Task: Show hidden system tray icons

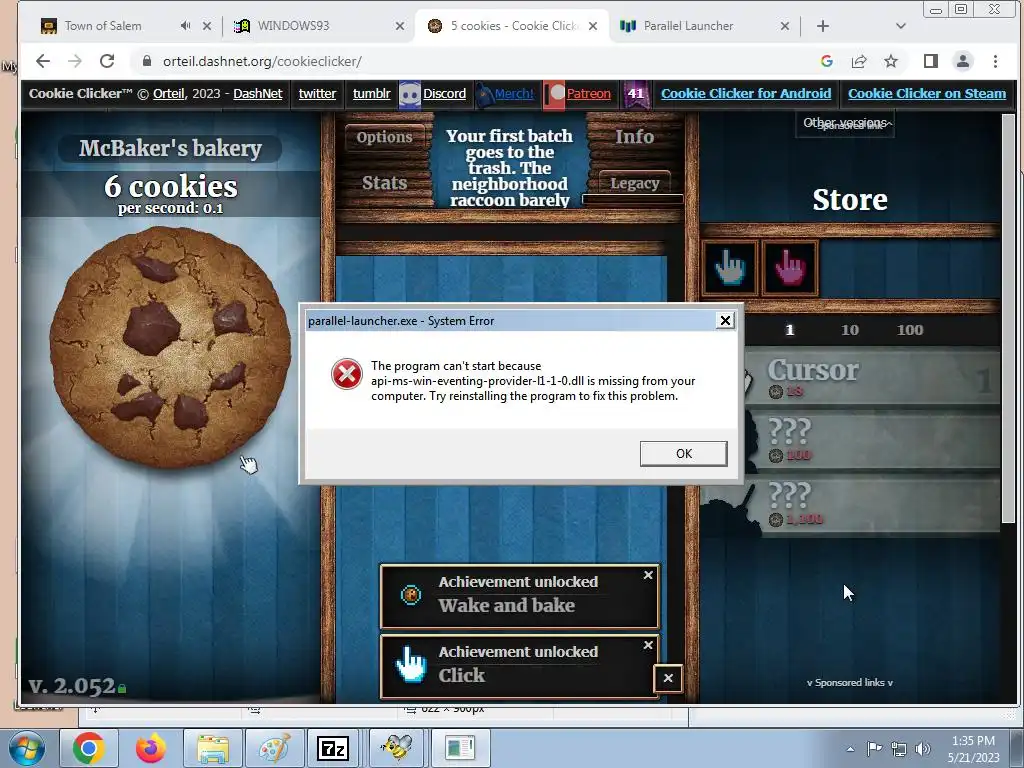Action: coord(850,749)
